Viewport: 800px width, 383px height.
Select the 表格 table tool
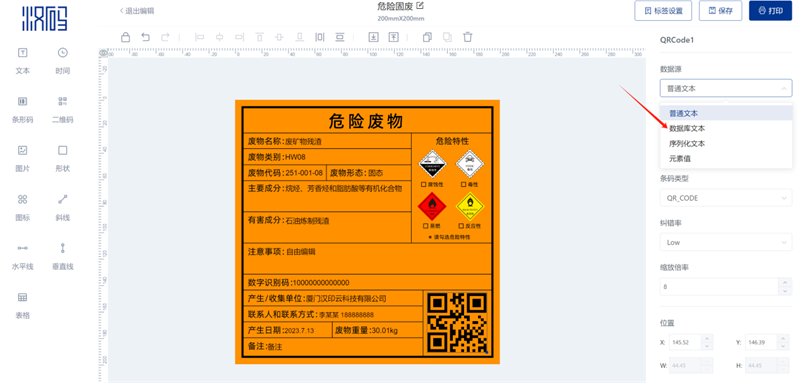point(22,305)
